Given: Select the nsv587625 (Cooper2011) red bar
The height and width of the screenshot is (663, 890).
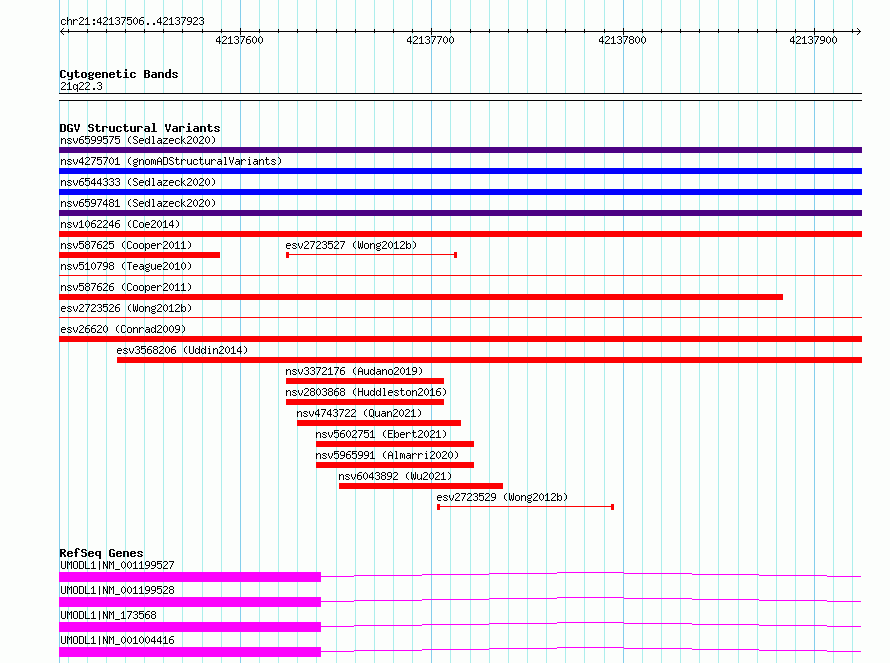Looking at the screenshot, I should tap(140, 255).
